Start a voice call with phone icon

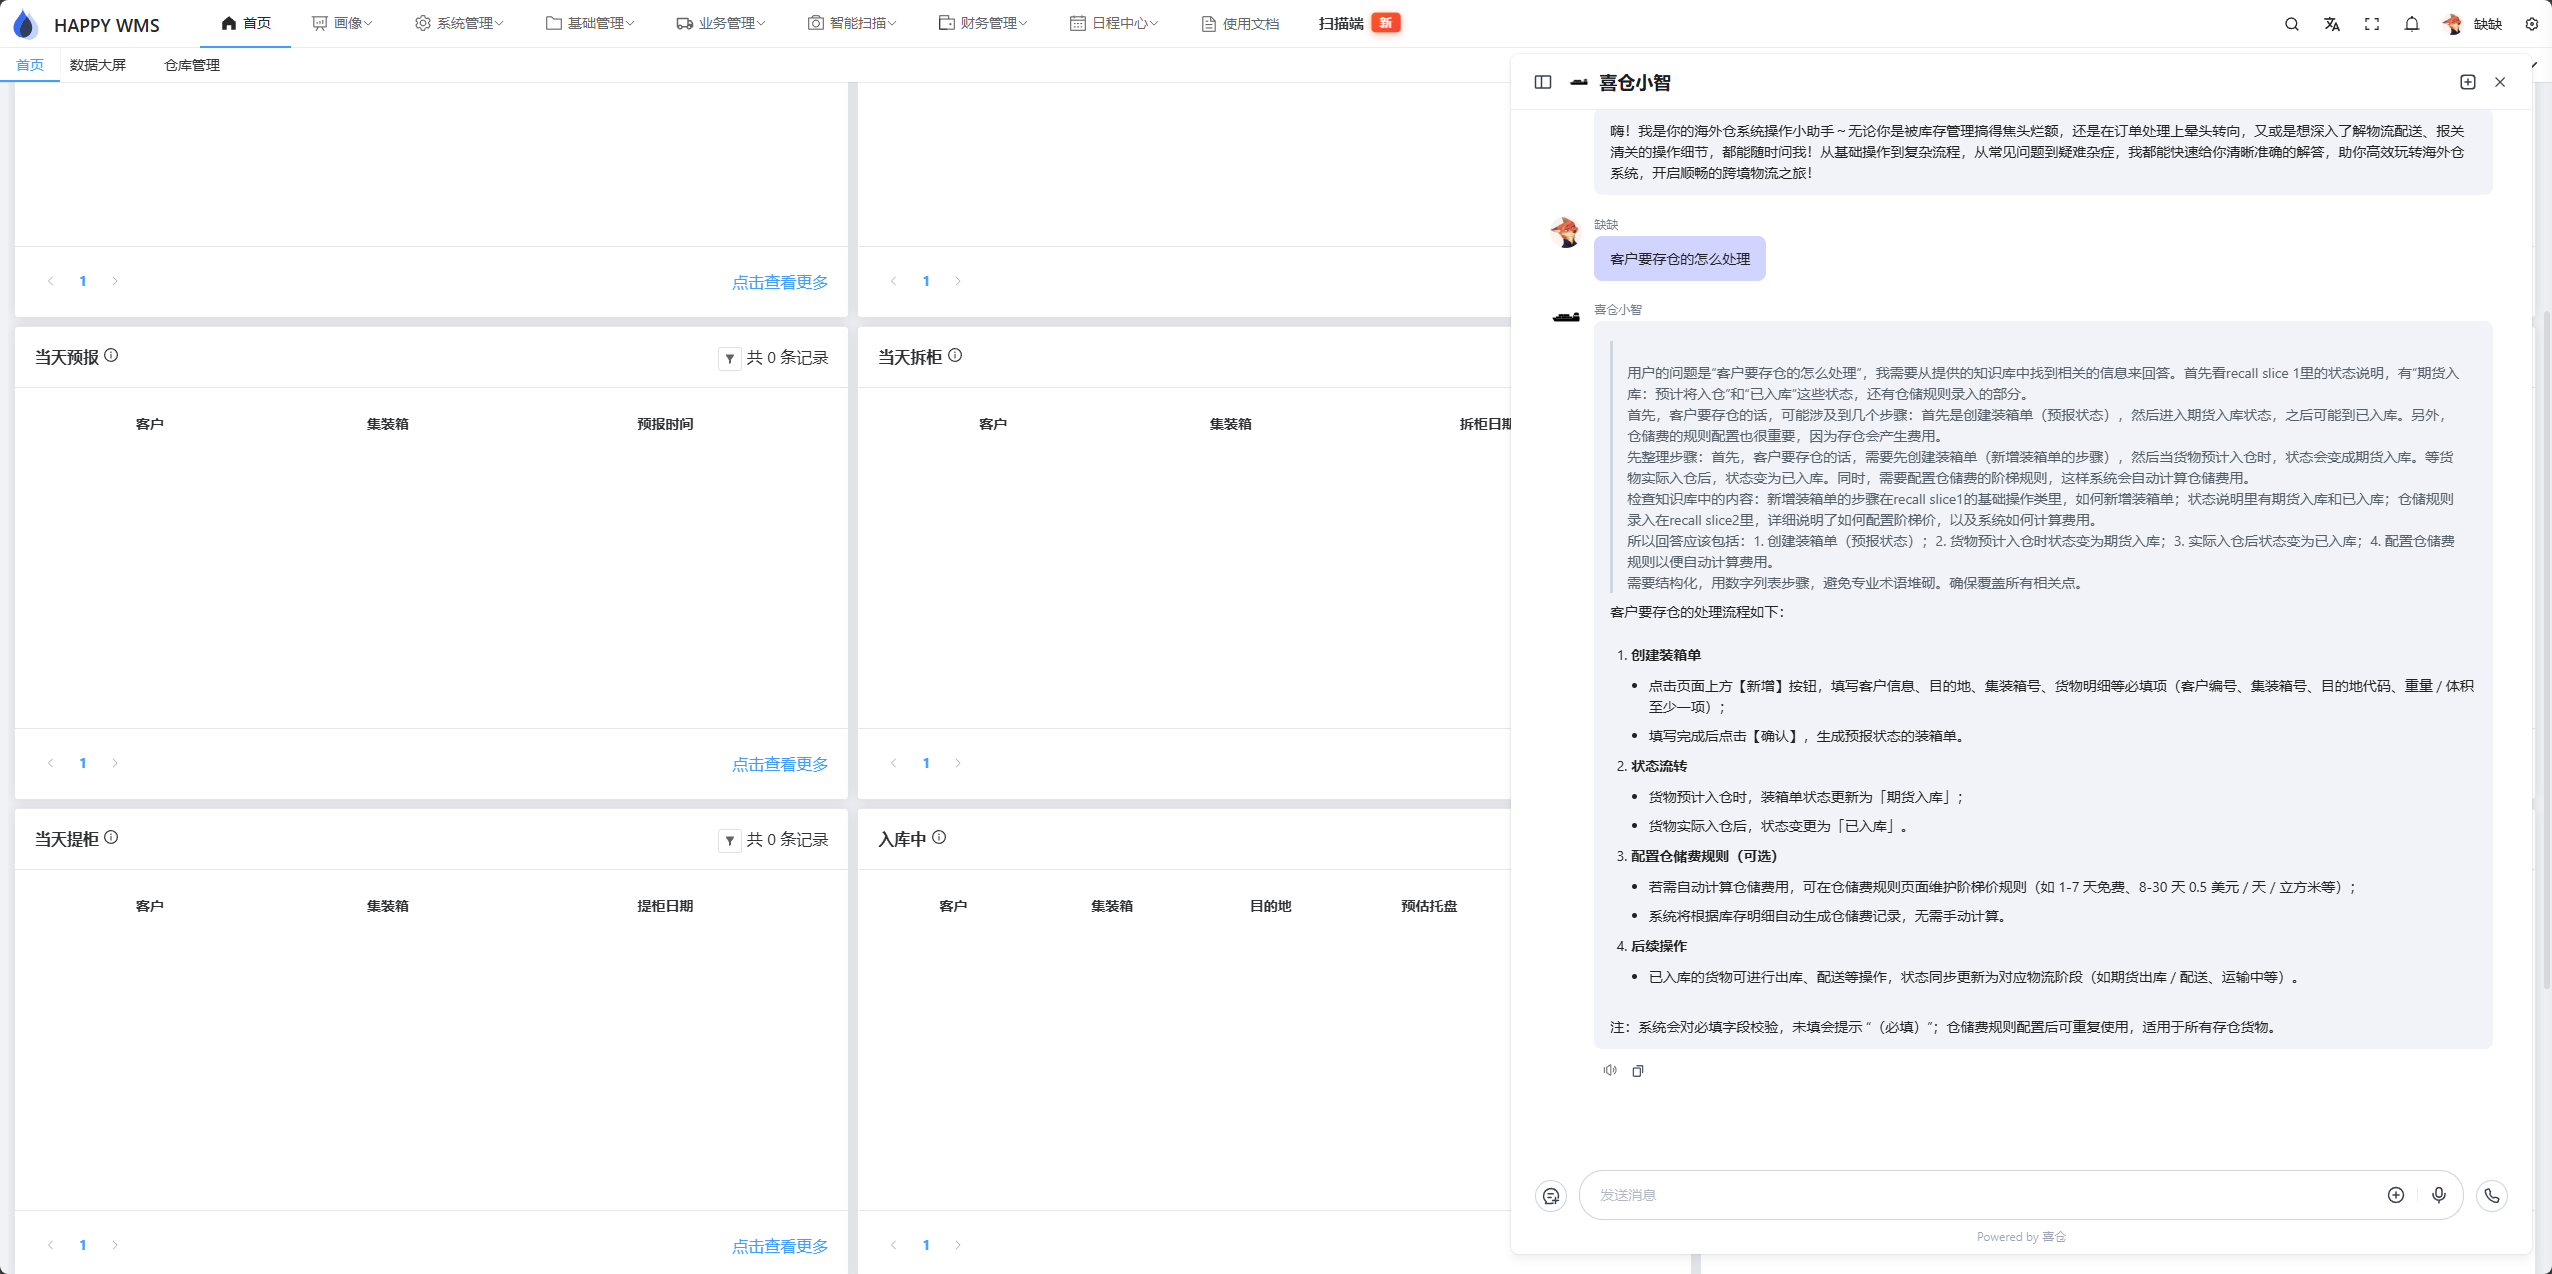coord(2491,1195)
